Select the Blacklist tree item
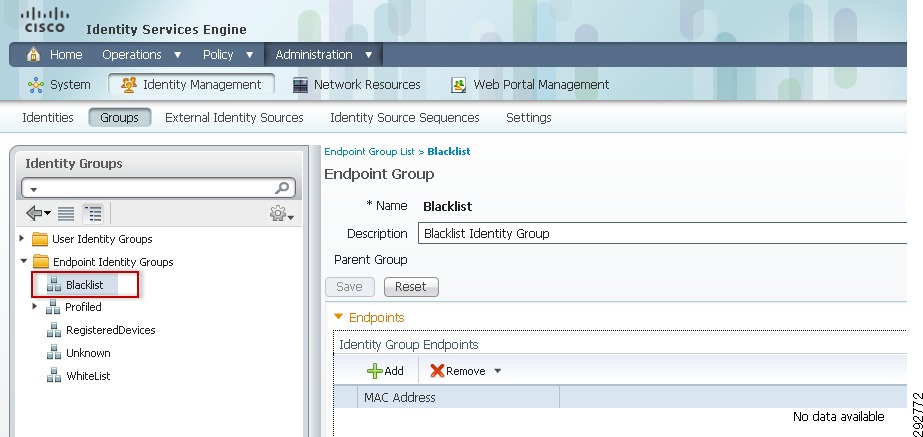Viewport: 923px width, 437px height. click(x=84, y=285)
